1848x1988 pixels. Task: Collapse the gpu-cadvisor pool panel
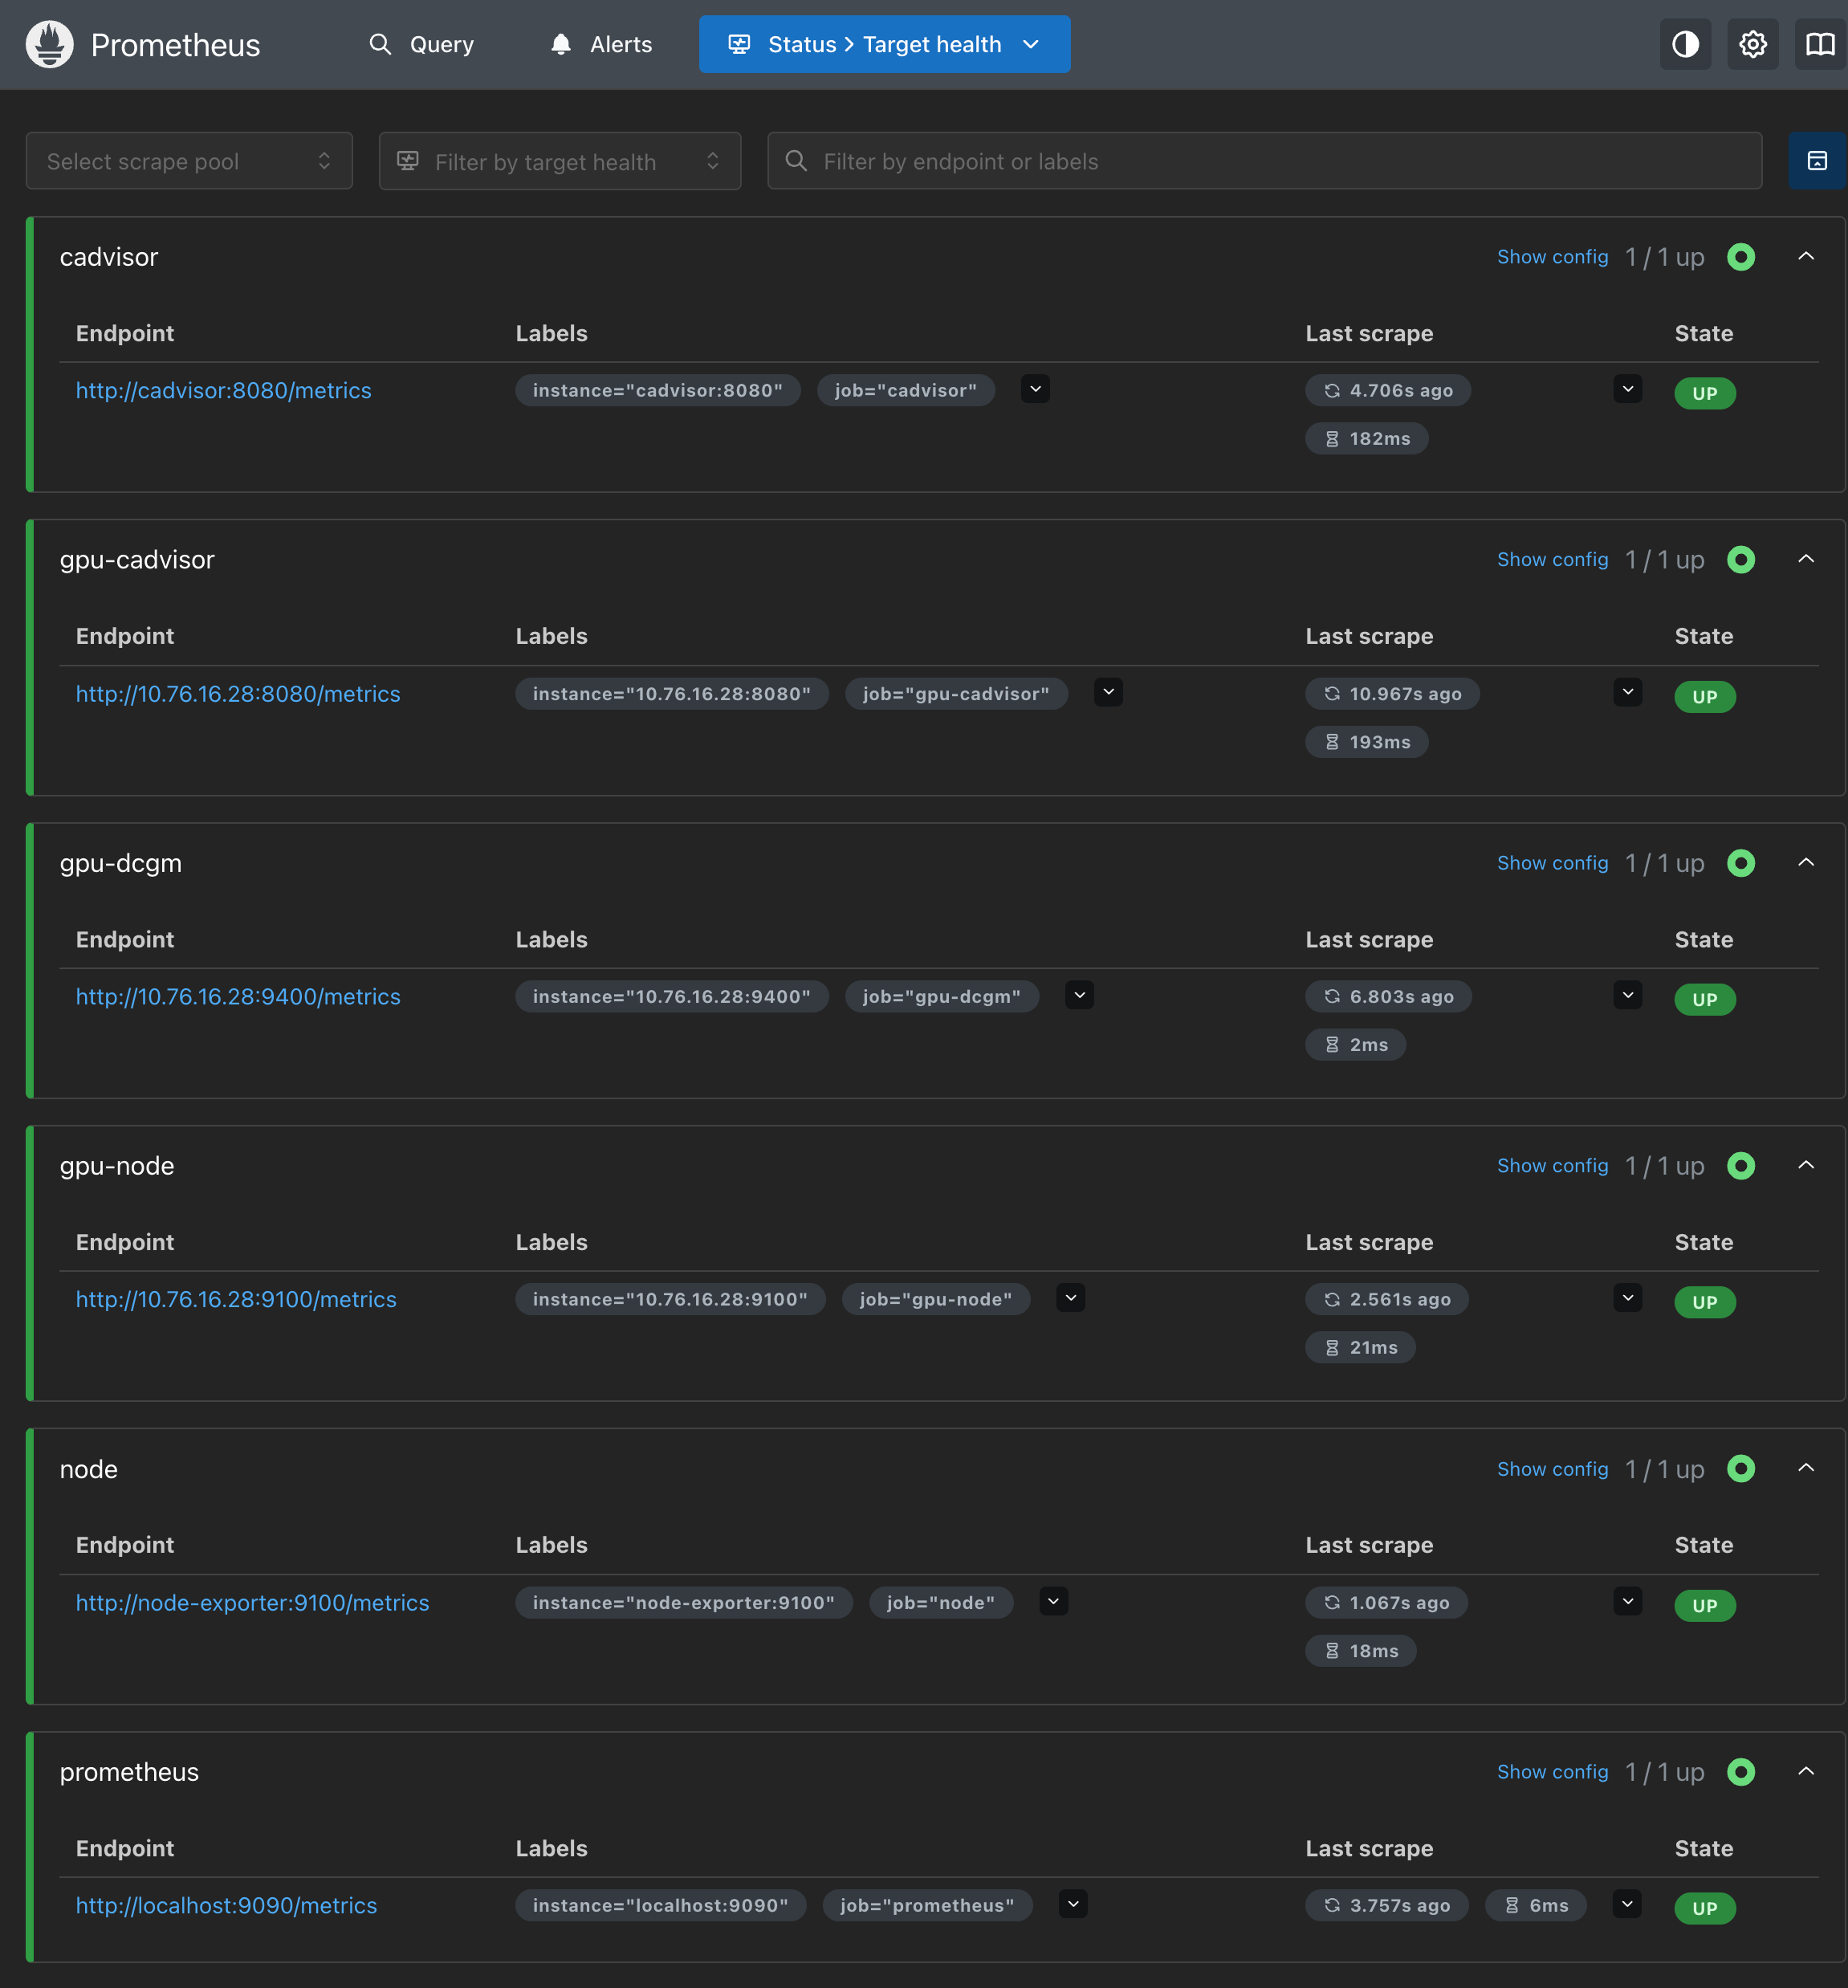click(1806, 559)
